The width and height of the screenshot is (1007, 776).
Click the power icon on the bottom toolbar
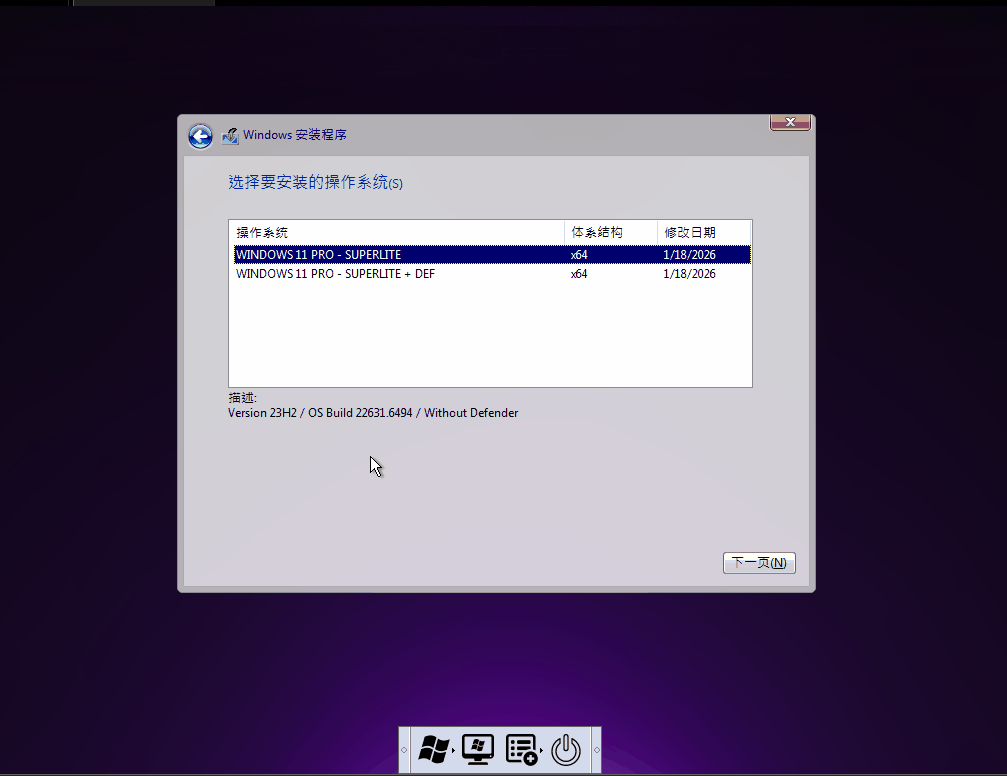point(565,749)
